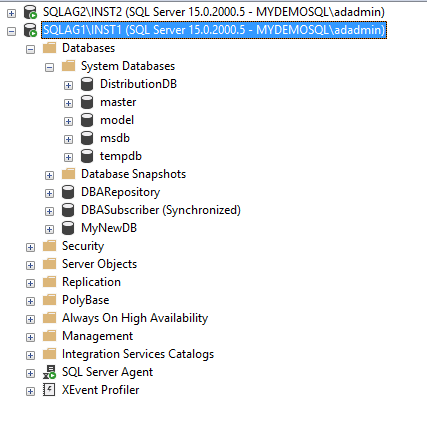
Task: Select the SQL Server Agent label
Action: pyautogui.click(x=107, y=372)
